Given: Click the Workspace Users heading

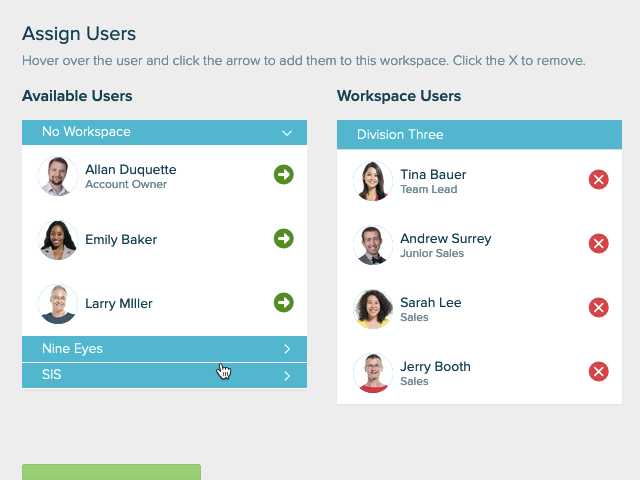Looking at the screenshot, I should 399,96.
